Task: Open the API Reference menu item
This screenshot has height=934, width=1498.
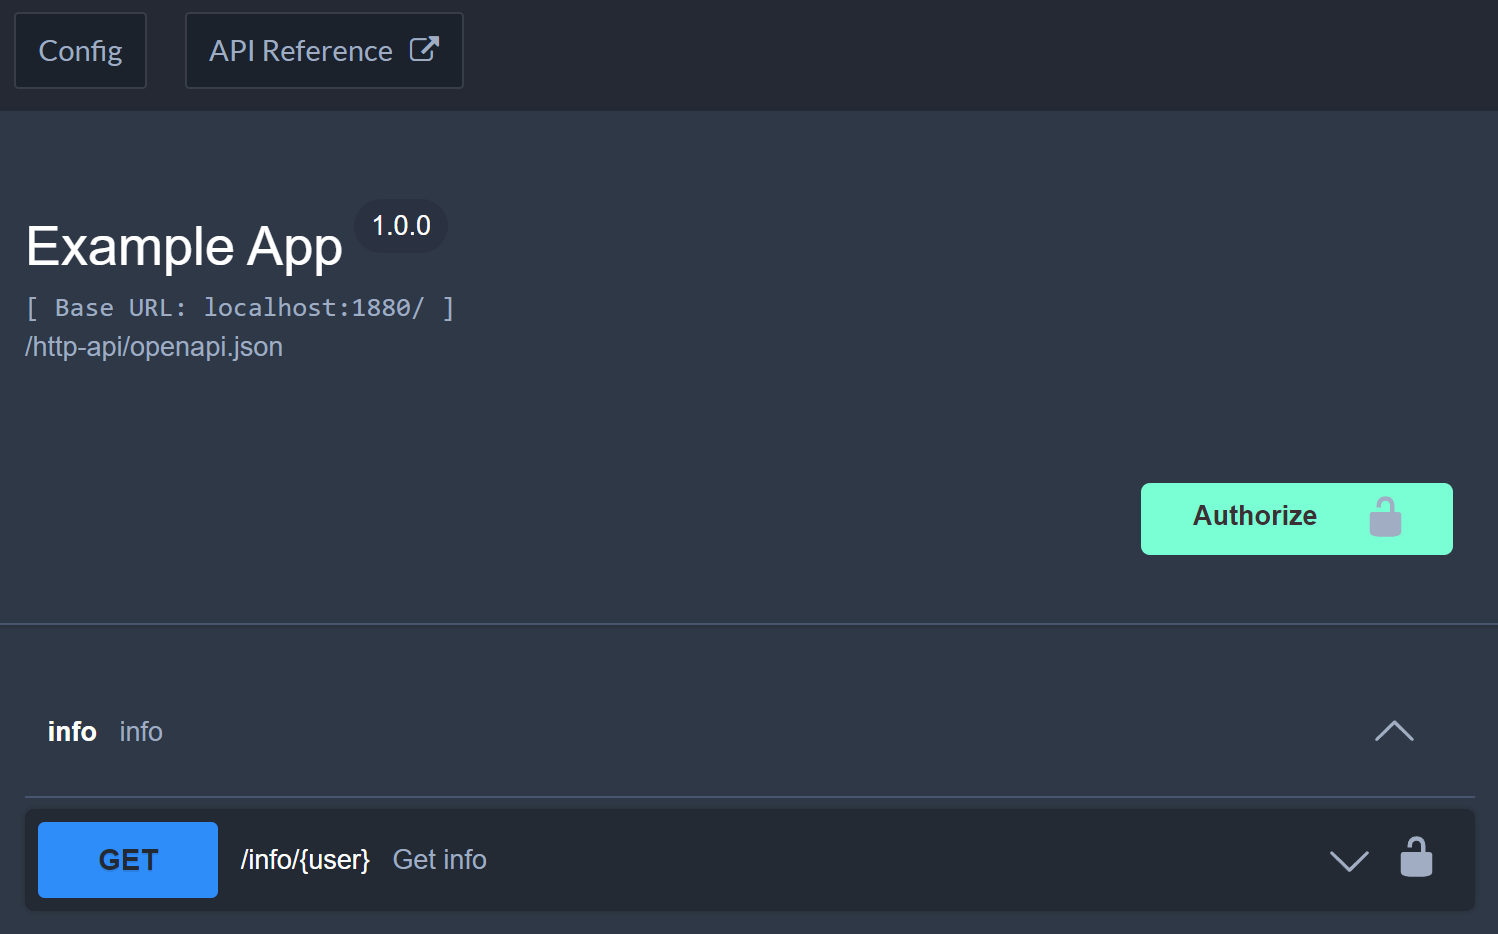Action: [301, 51]
